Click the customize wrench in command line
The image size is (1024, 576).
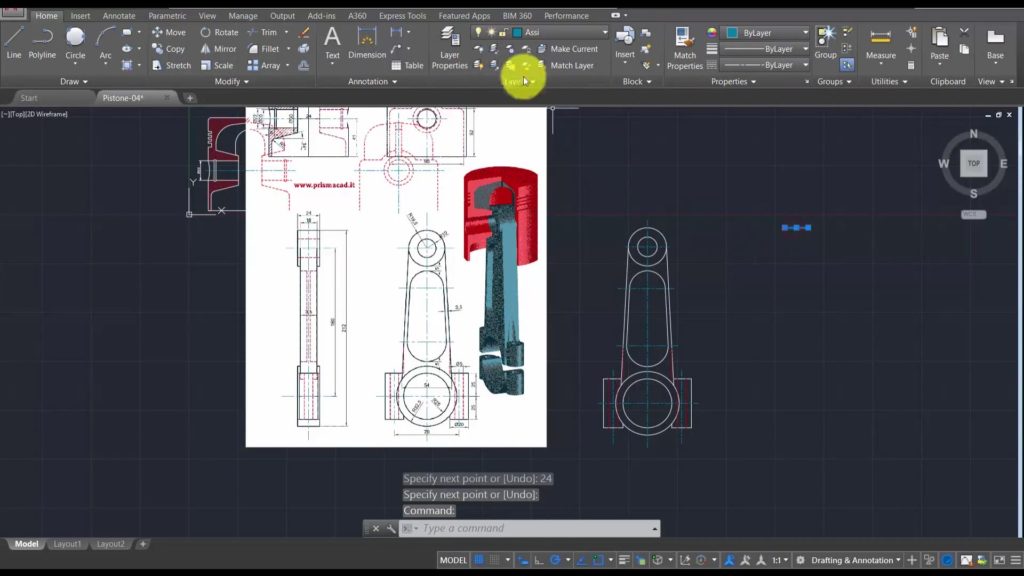(x=391, y=528)
